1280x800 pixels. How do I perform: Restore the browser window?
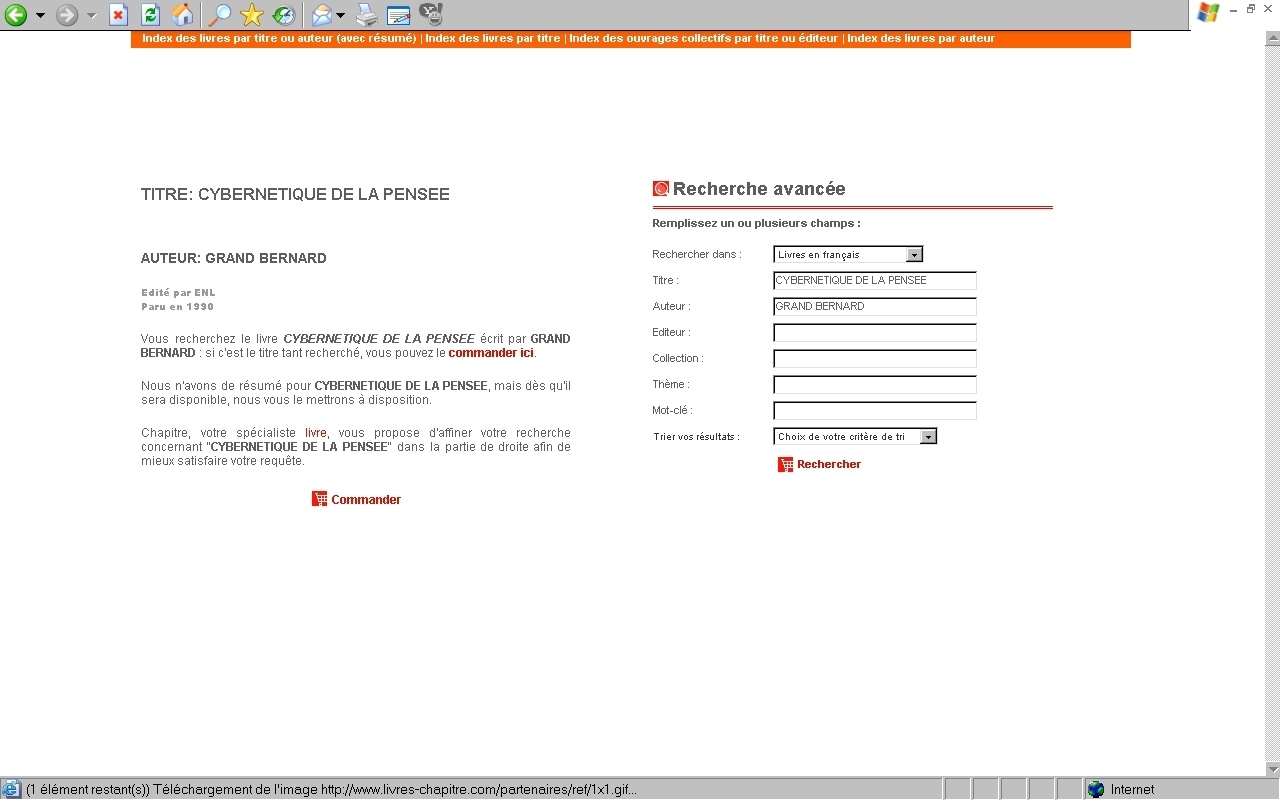(1251, 8)
